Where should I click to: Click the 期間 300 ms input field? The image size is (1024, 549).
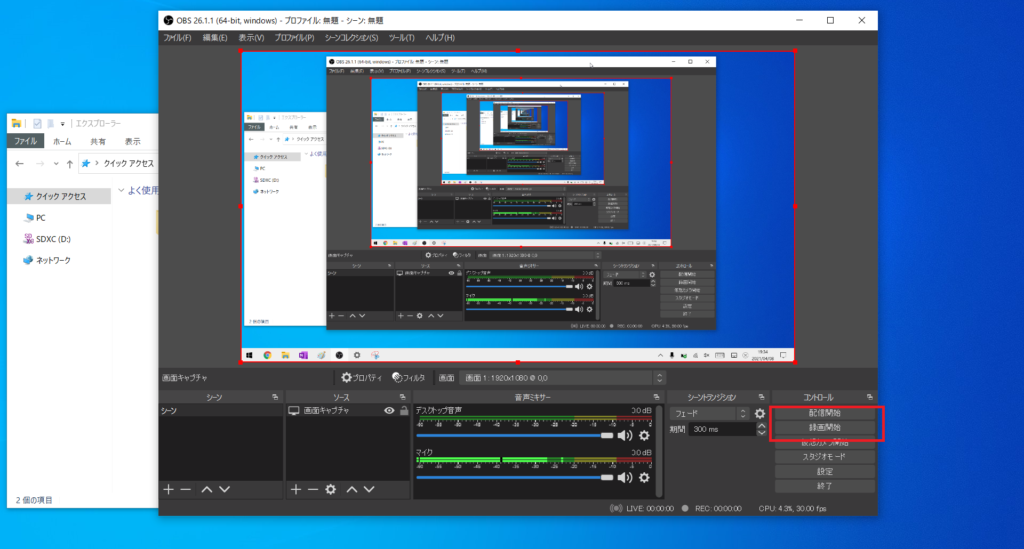pos(722,430)
